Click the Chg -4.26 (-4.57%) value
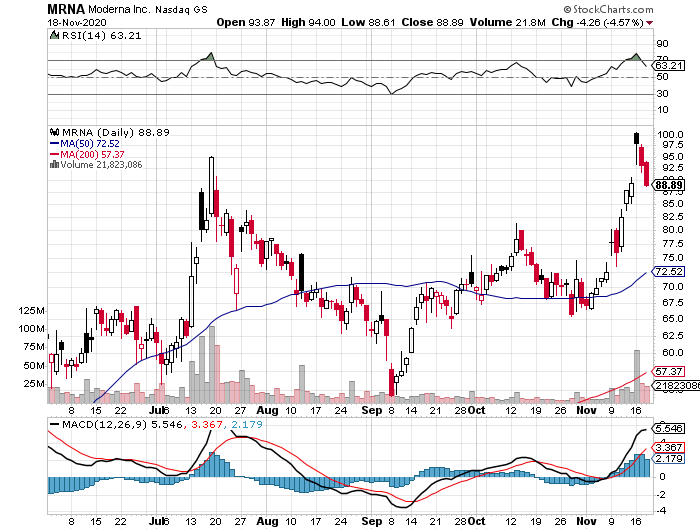This screenshot has height=530, width=700. click(x=597, y=22)
